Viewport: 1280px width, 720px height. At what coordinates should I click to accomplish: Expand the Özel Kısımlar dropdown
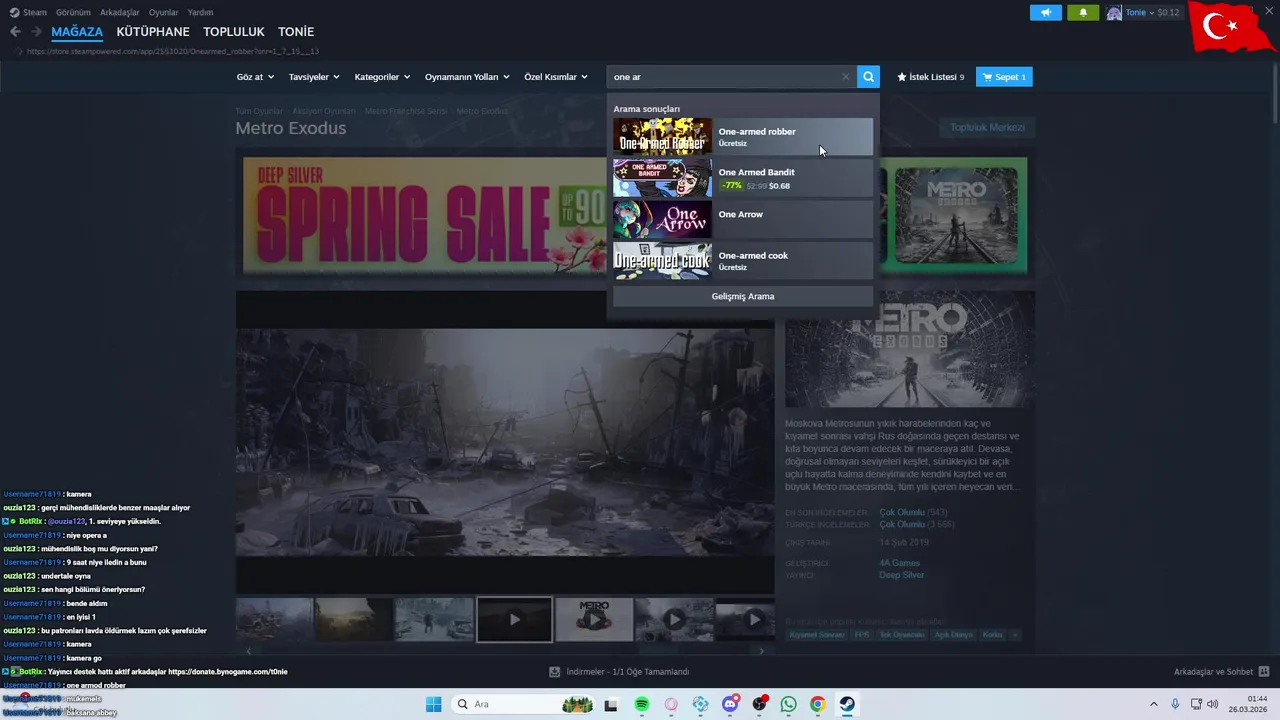[x=556, y=77]
